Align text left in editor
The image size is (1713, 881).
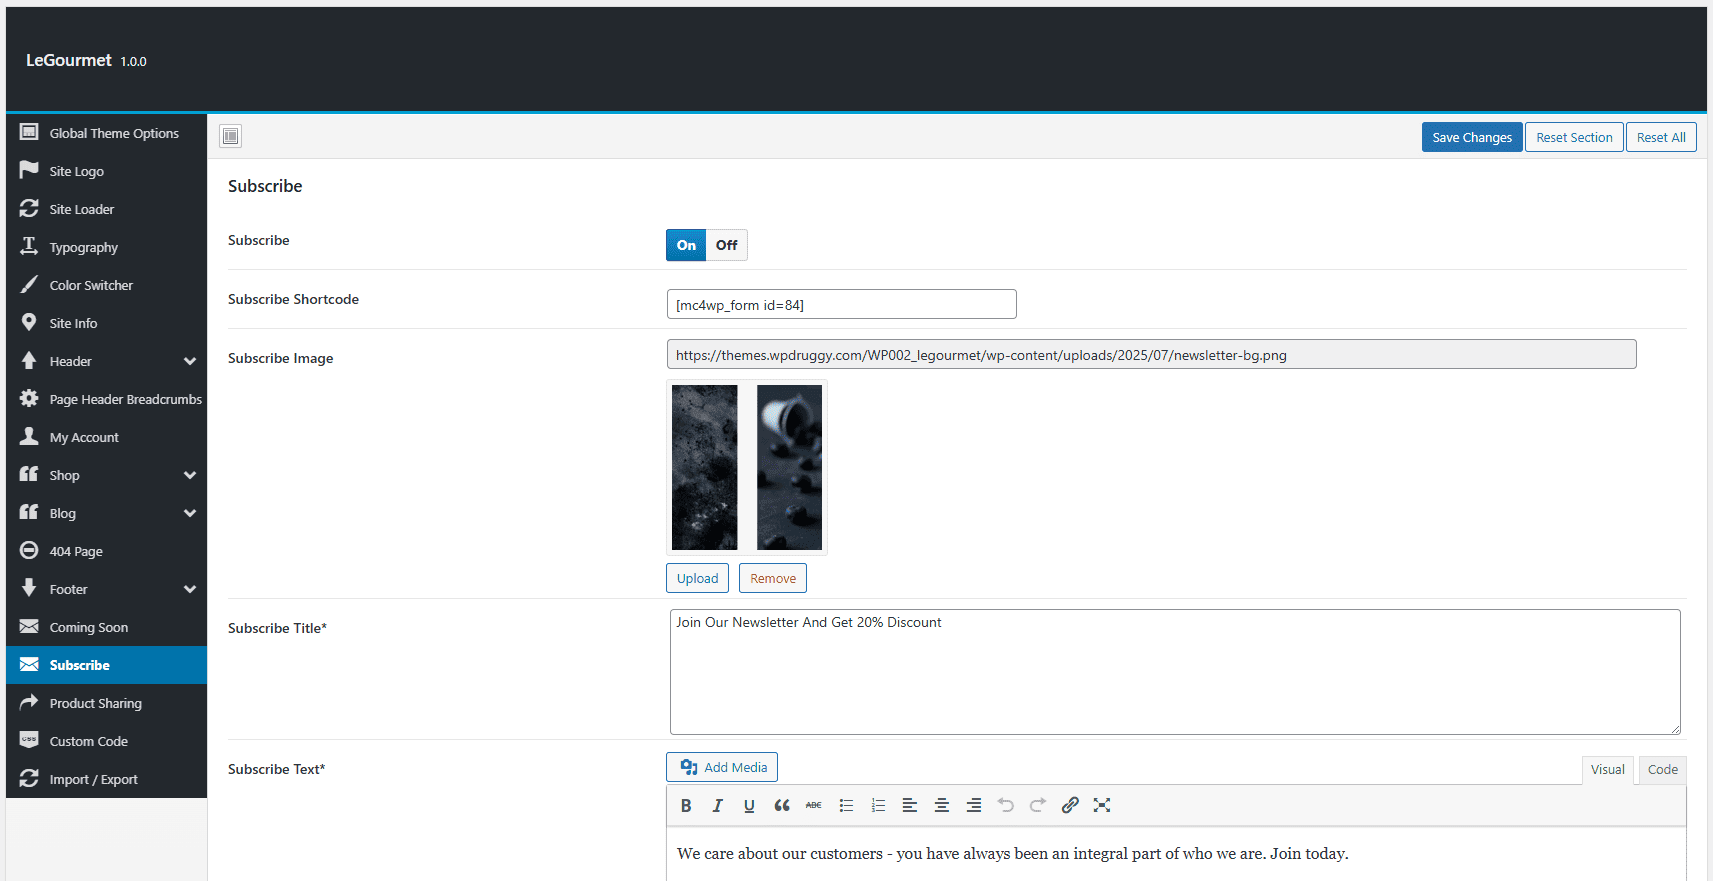pyautogui.click(x=910, y=805)
